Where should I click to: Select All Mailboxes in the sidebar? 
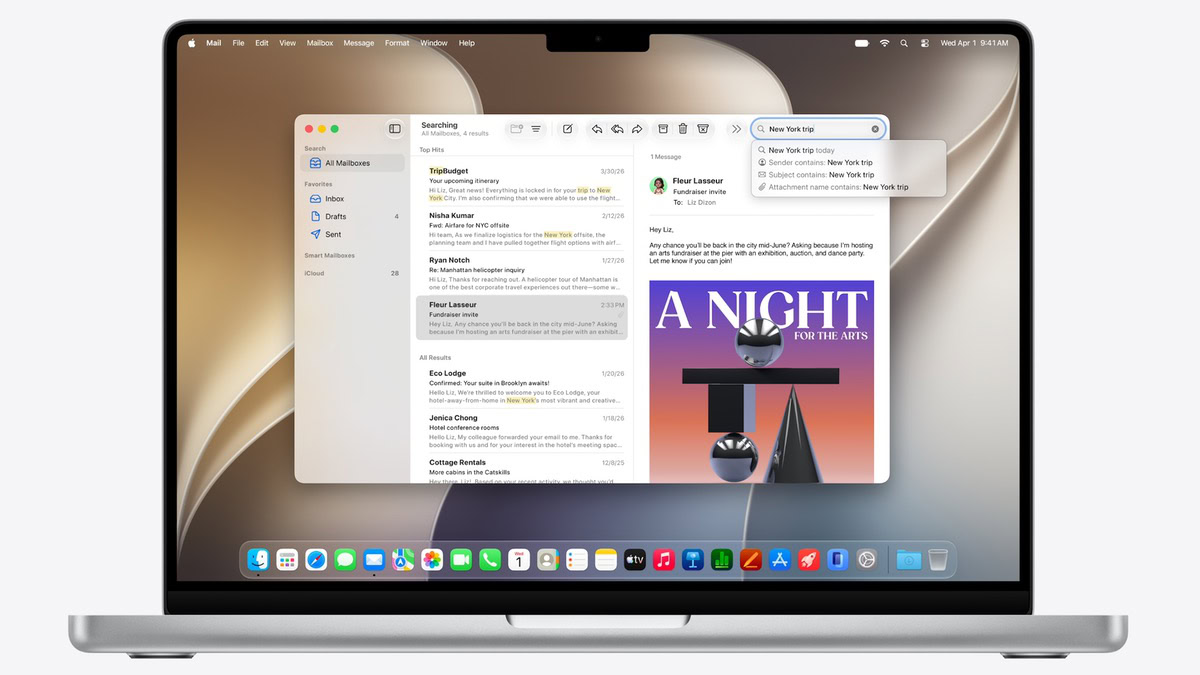(x=352, y=163)
